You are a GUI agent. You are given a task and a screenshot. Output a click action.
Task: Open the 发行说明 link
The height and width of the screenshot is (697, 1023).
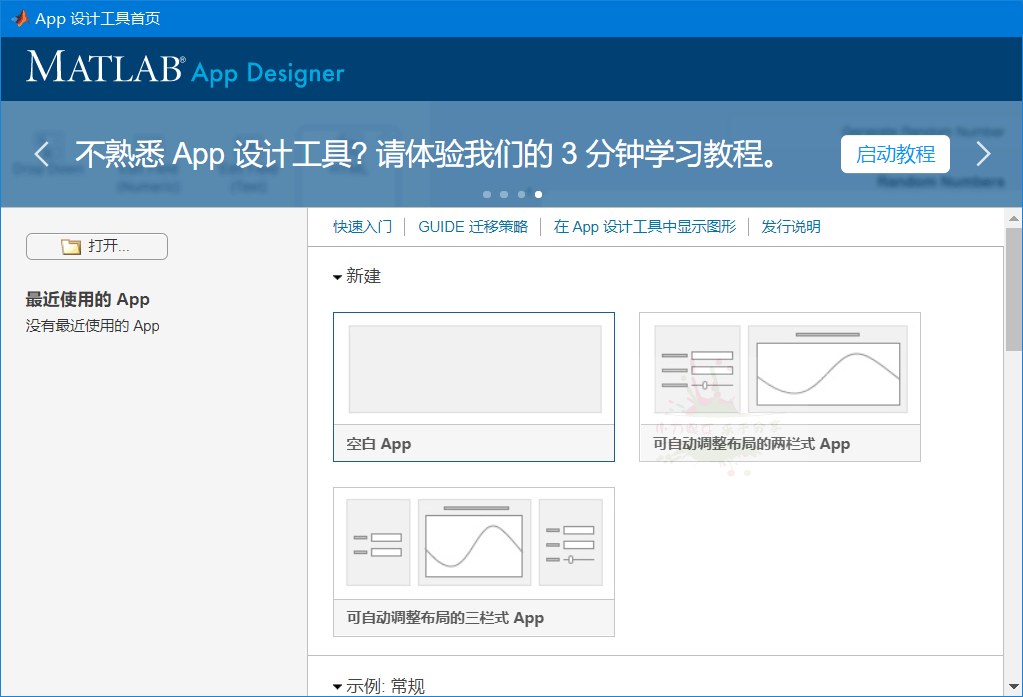(x=790, y=227)
